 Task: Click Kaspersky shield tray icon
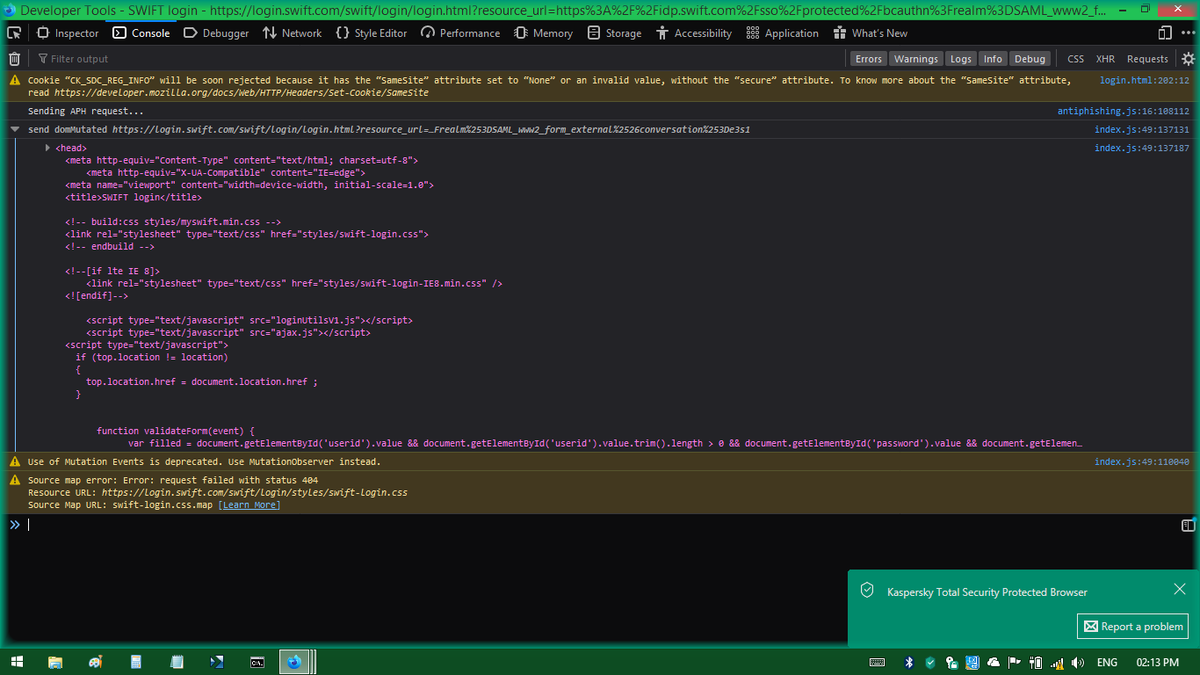[x=929, y=662]
